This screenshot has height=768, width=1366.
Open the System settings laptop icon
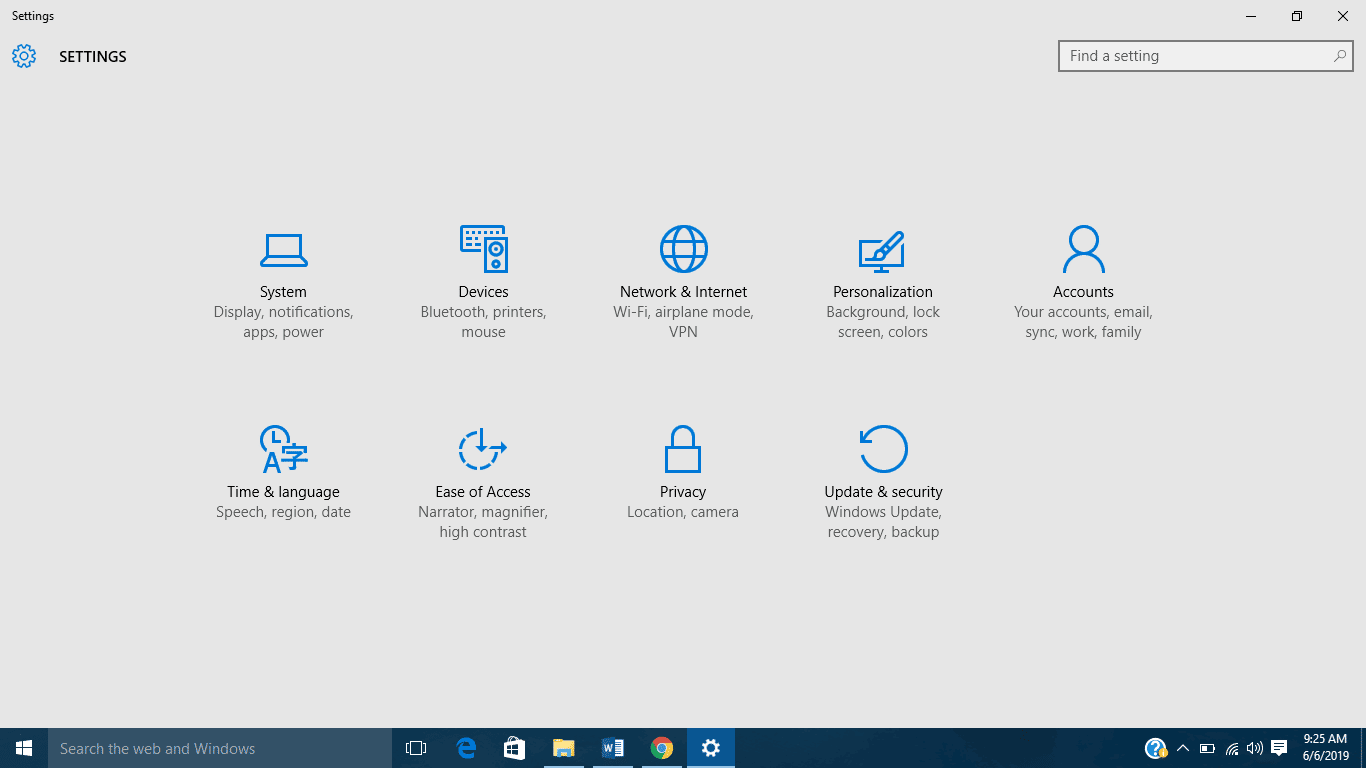point(283,250)
